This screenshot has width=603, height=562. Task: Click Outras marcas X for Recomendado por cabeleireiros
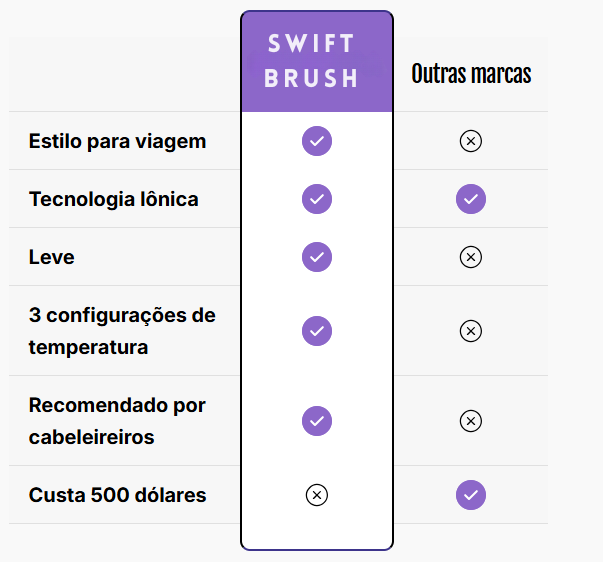coord(470,420)
